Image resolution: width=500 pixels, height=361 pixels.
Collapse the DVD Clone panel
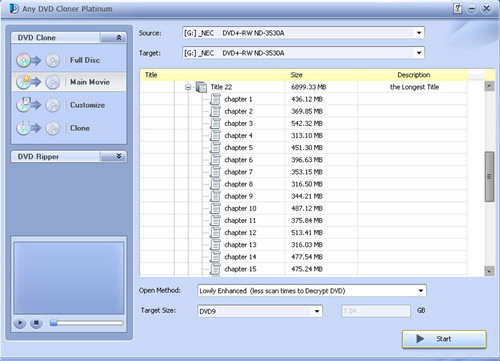[118, 38]
